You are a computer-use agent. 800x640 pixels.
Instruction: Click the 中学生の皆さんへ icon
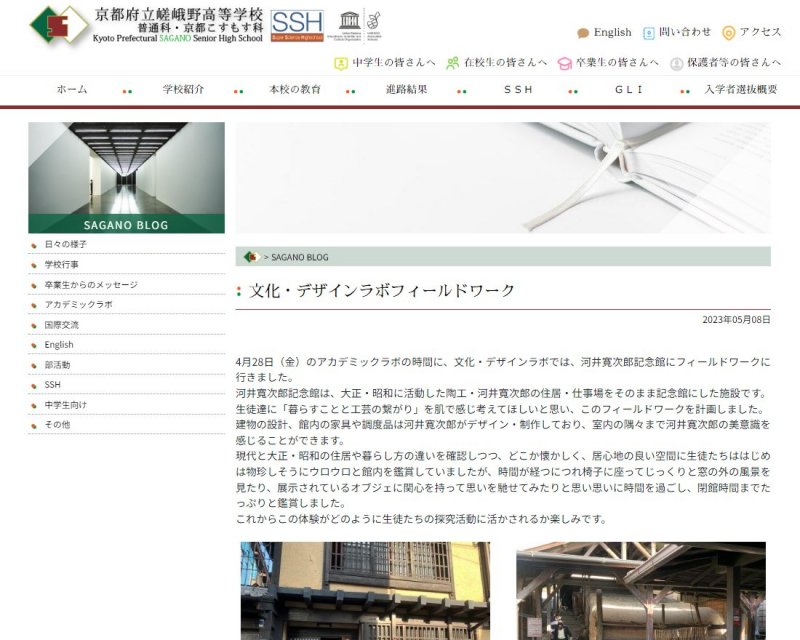341,62
